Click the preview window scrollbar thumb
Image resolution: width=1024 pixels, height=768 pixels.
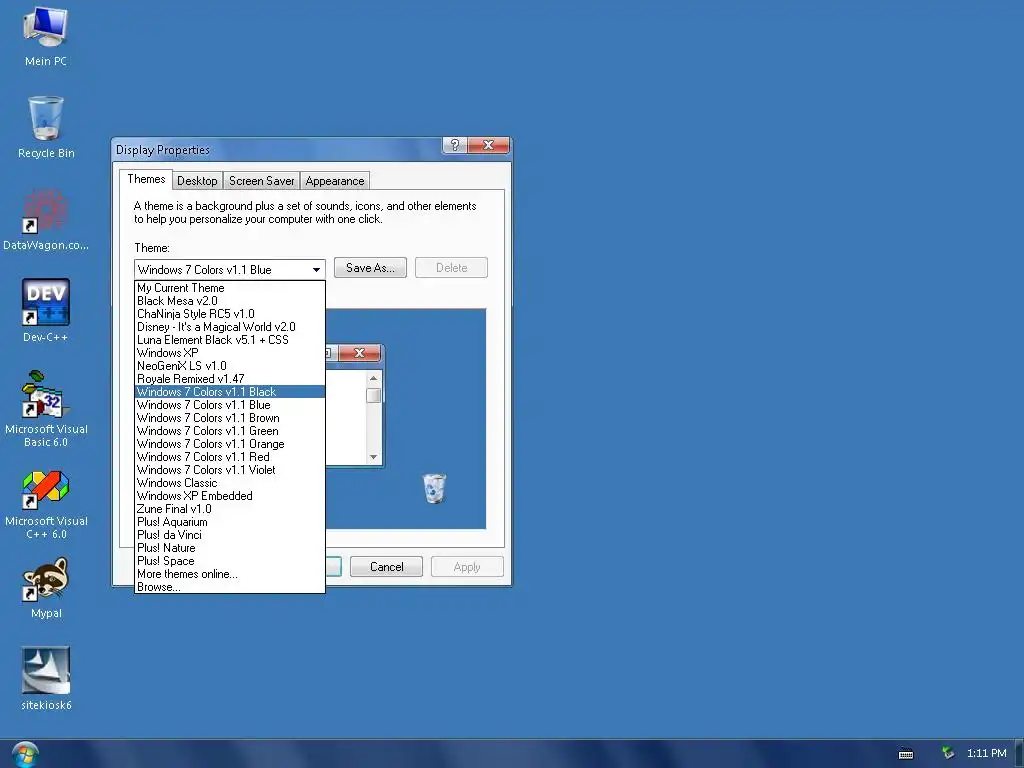tap(374, 396)
